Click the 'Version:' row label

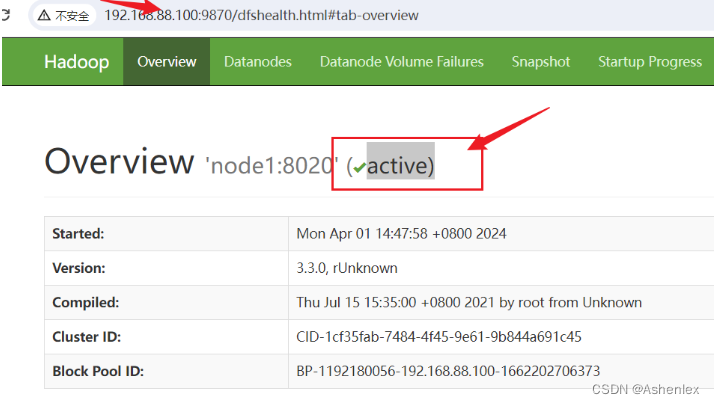pyautogui.click(x=78, y=268)
